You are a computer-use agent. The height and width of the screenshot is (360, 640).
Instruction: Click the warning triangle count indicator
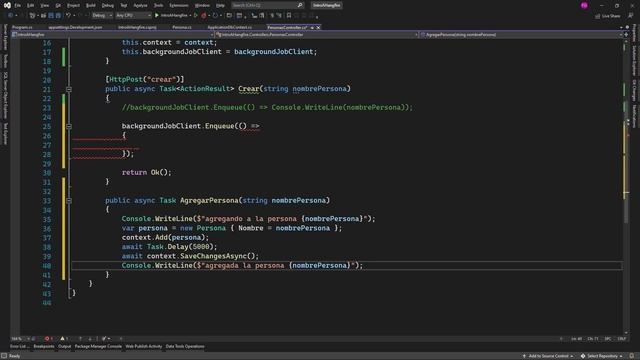[x=64, y=338]
